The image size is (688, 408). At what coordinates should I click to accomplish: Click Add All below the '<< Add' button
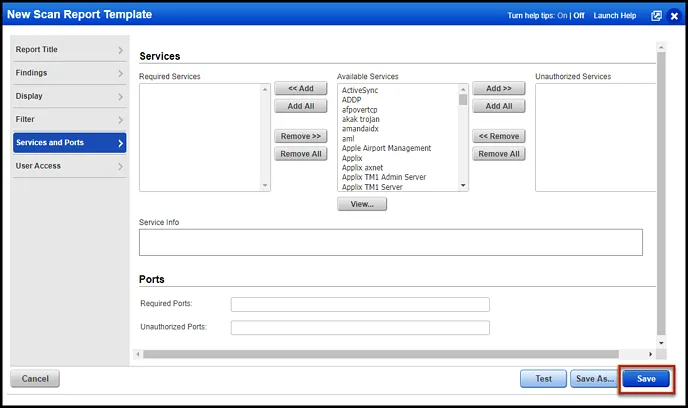pyautogui.click(x=301, y=106)
